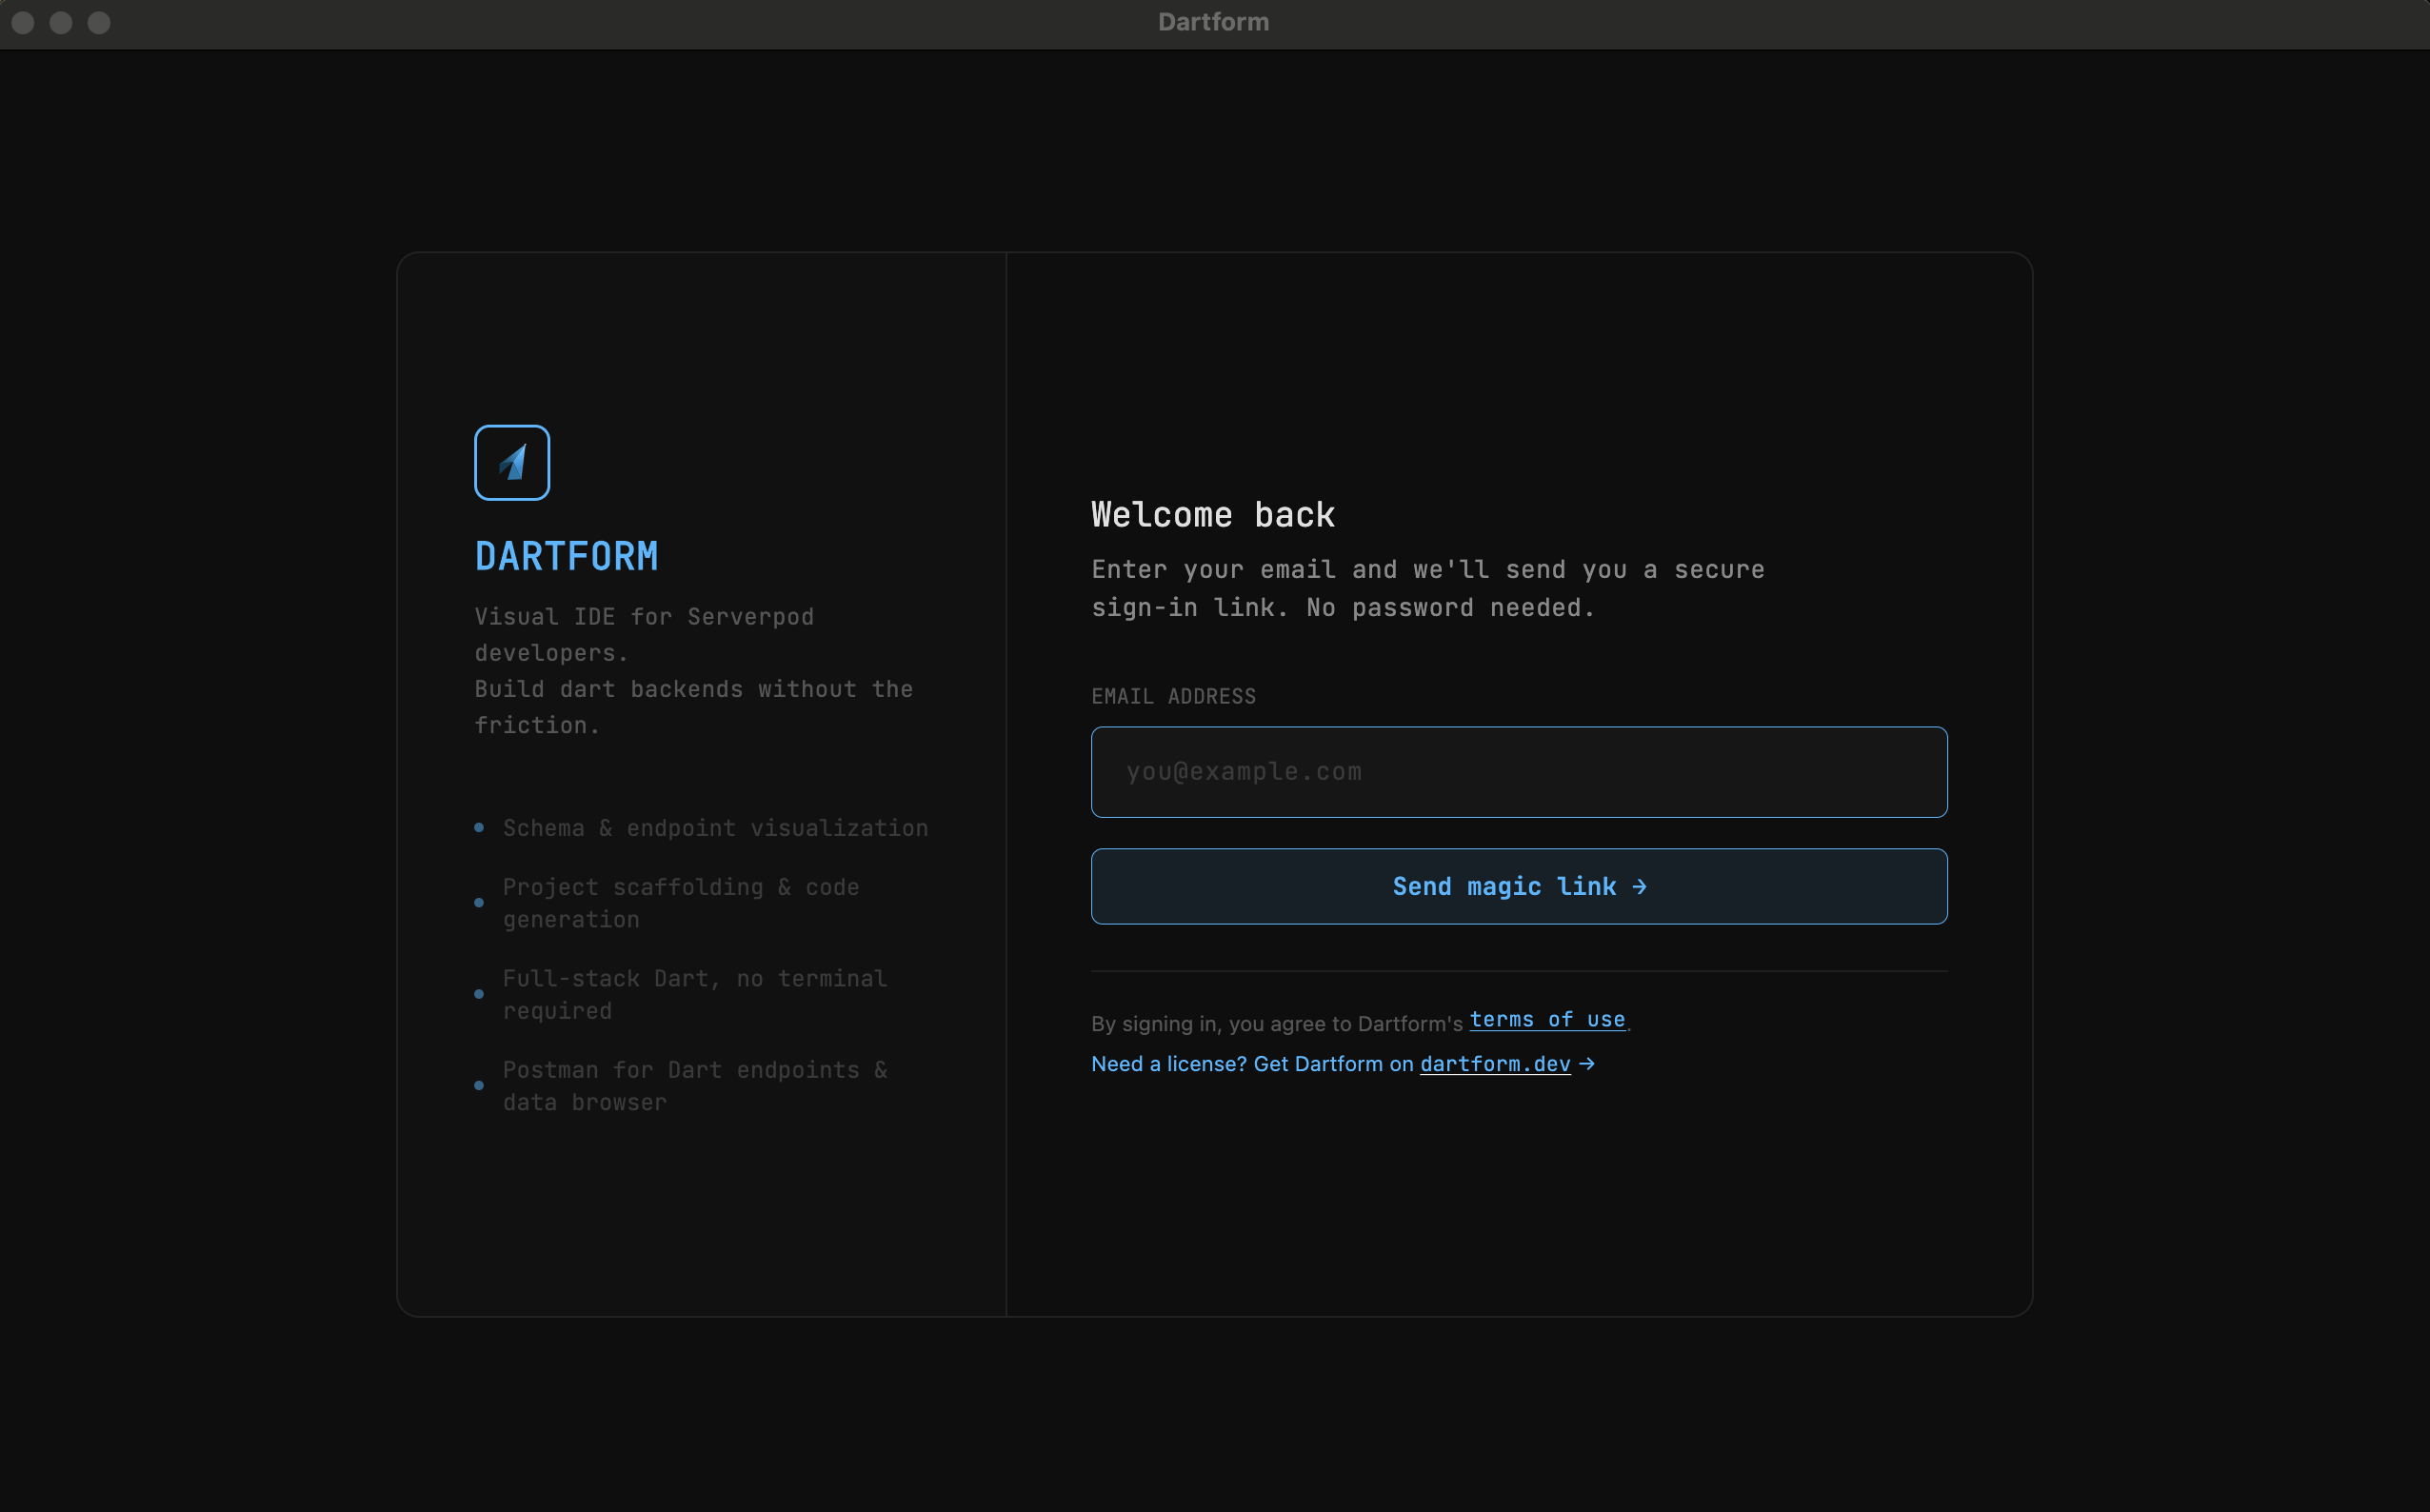
Task: Open the dartform.dev link
Action: pos(1494,1064)
